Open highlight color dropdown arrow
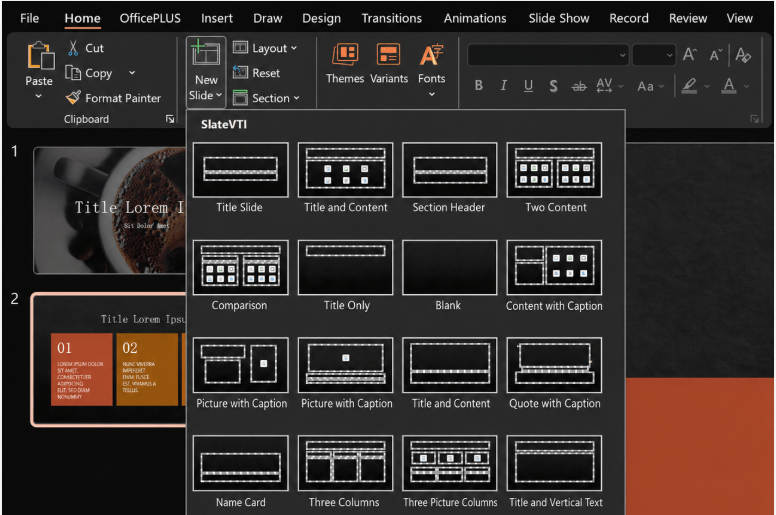Screen dimensions: 776x515 coord(707,87)
